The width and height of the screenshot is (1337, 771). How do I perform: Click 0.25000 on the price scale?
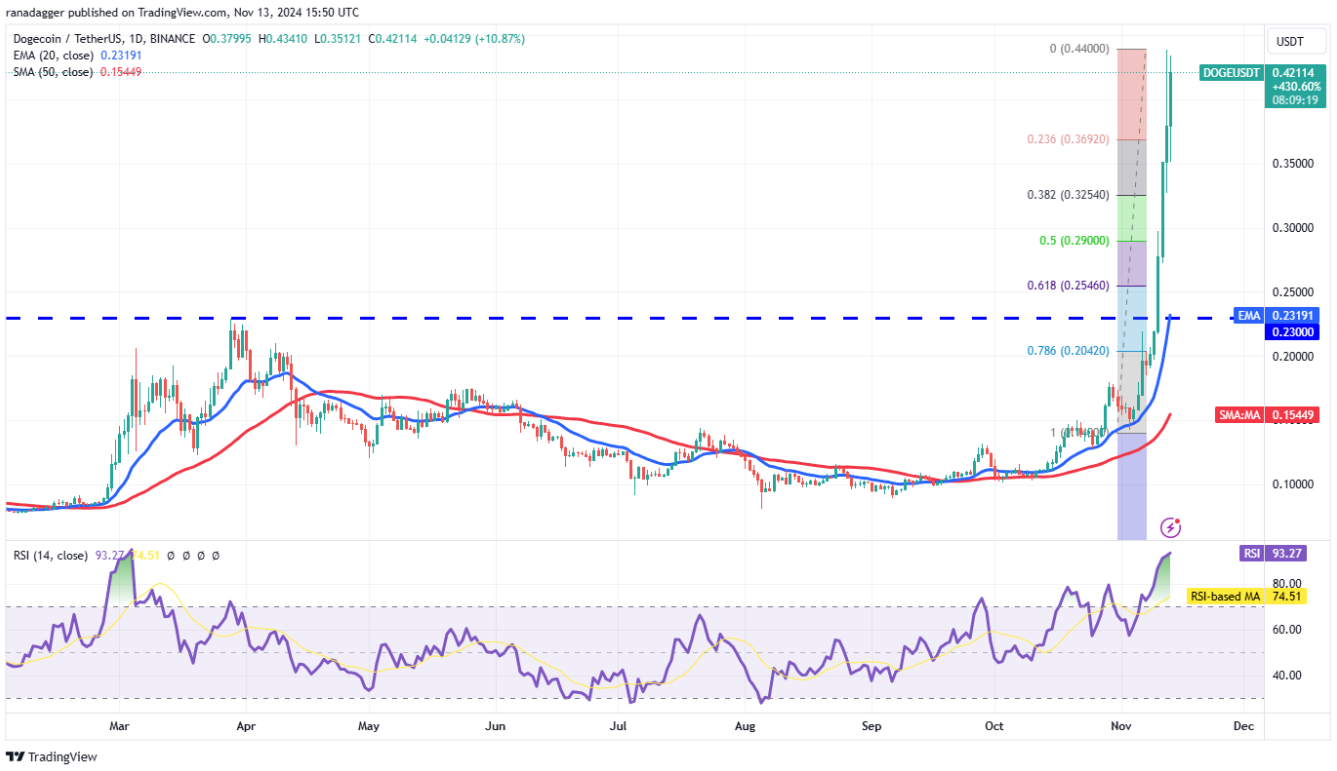[1291, 292]
